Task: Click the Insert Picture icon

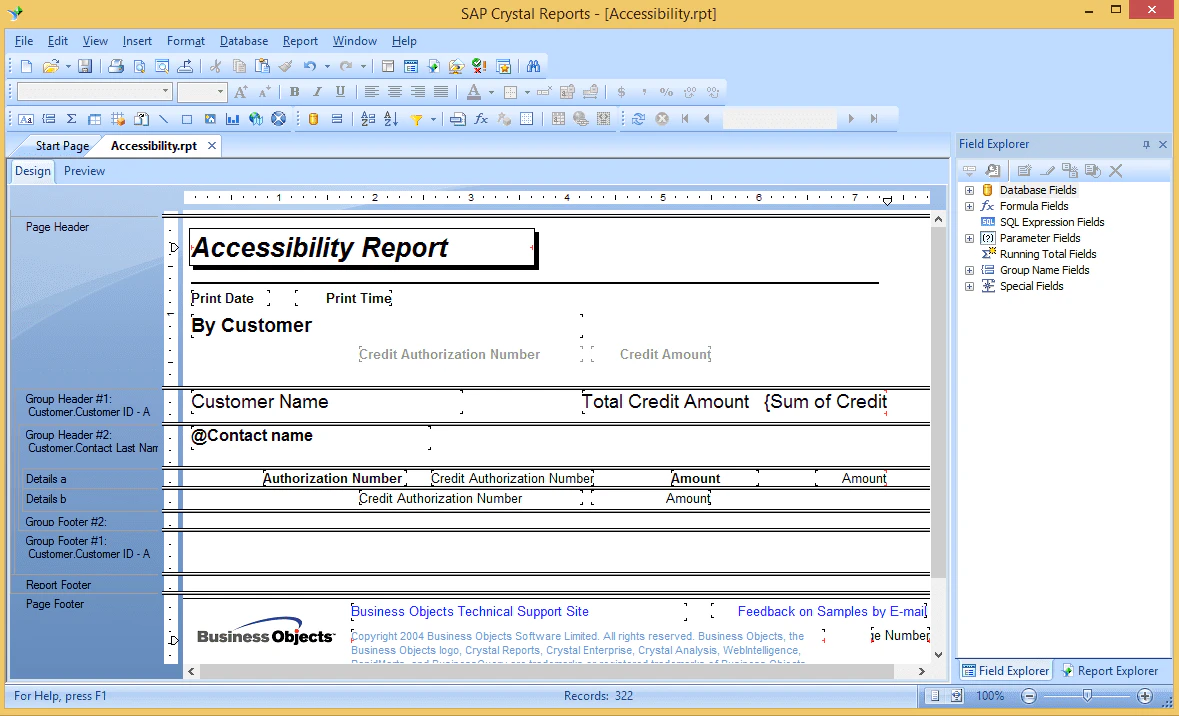Action: coord(210,119)
